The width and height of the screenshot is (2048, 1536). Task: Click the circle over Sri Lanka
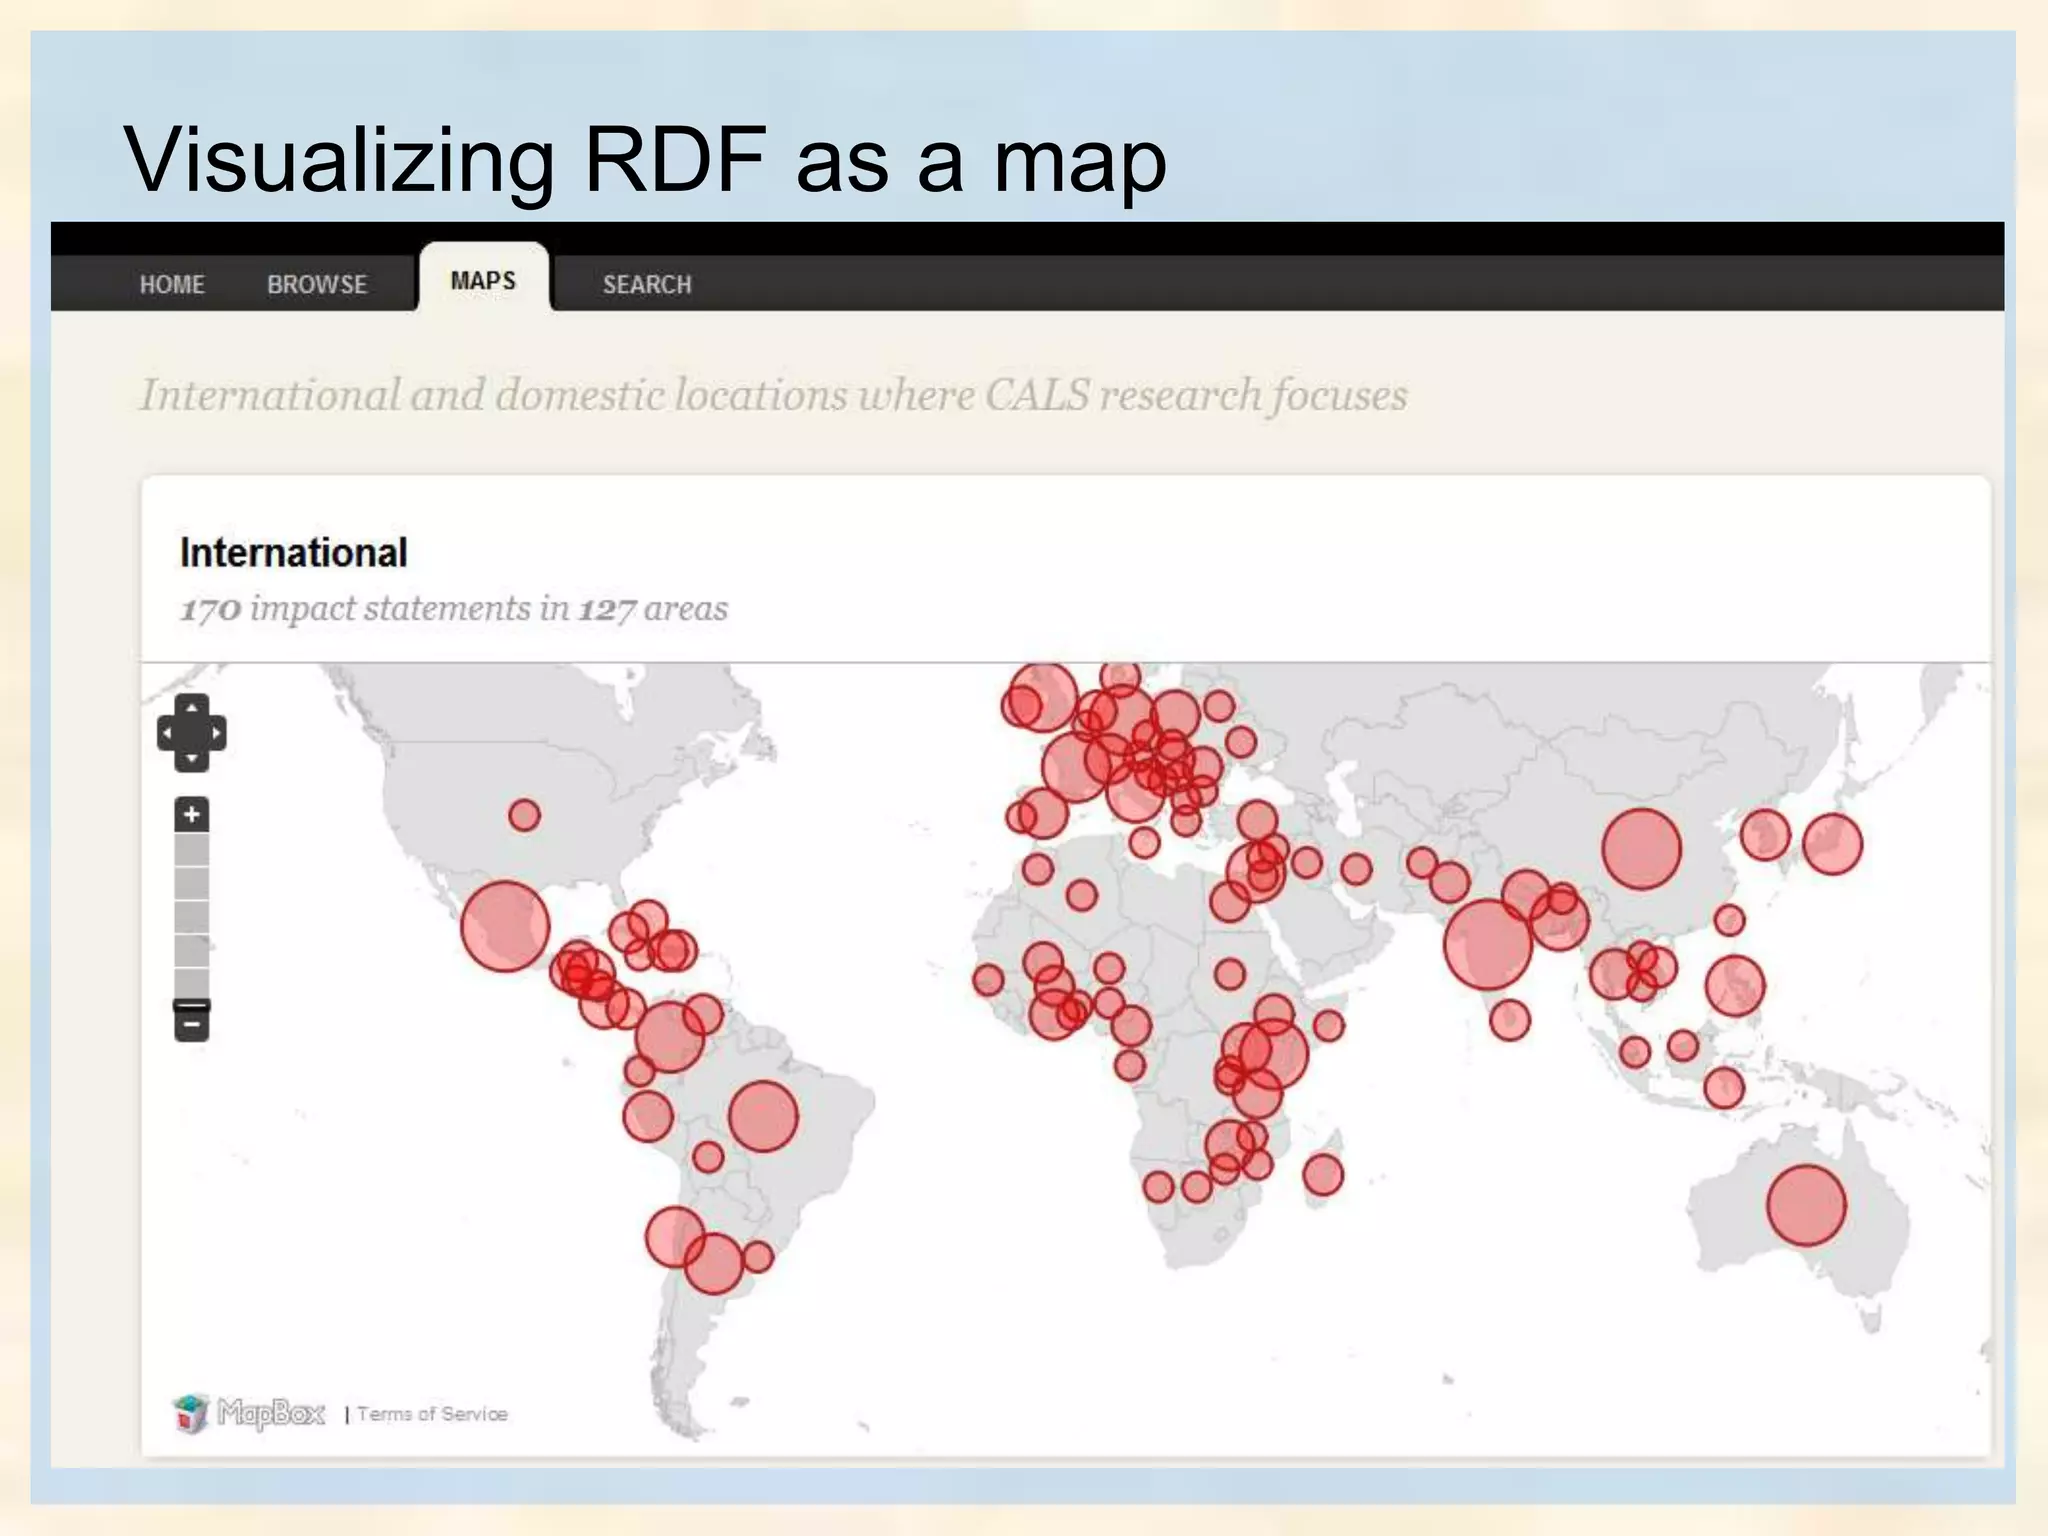pyautogui.click(x=1510, y=1020)
